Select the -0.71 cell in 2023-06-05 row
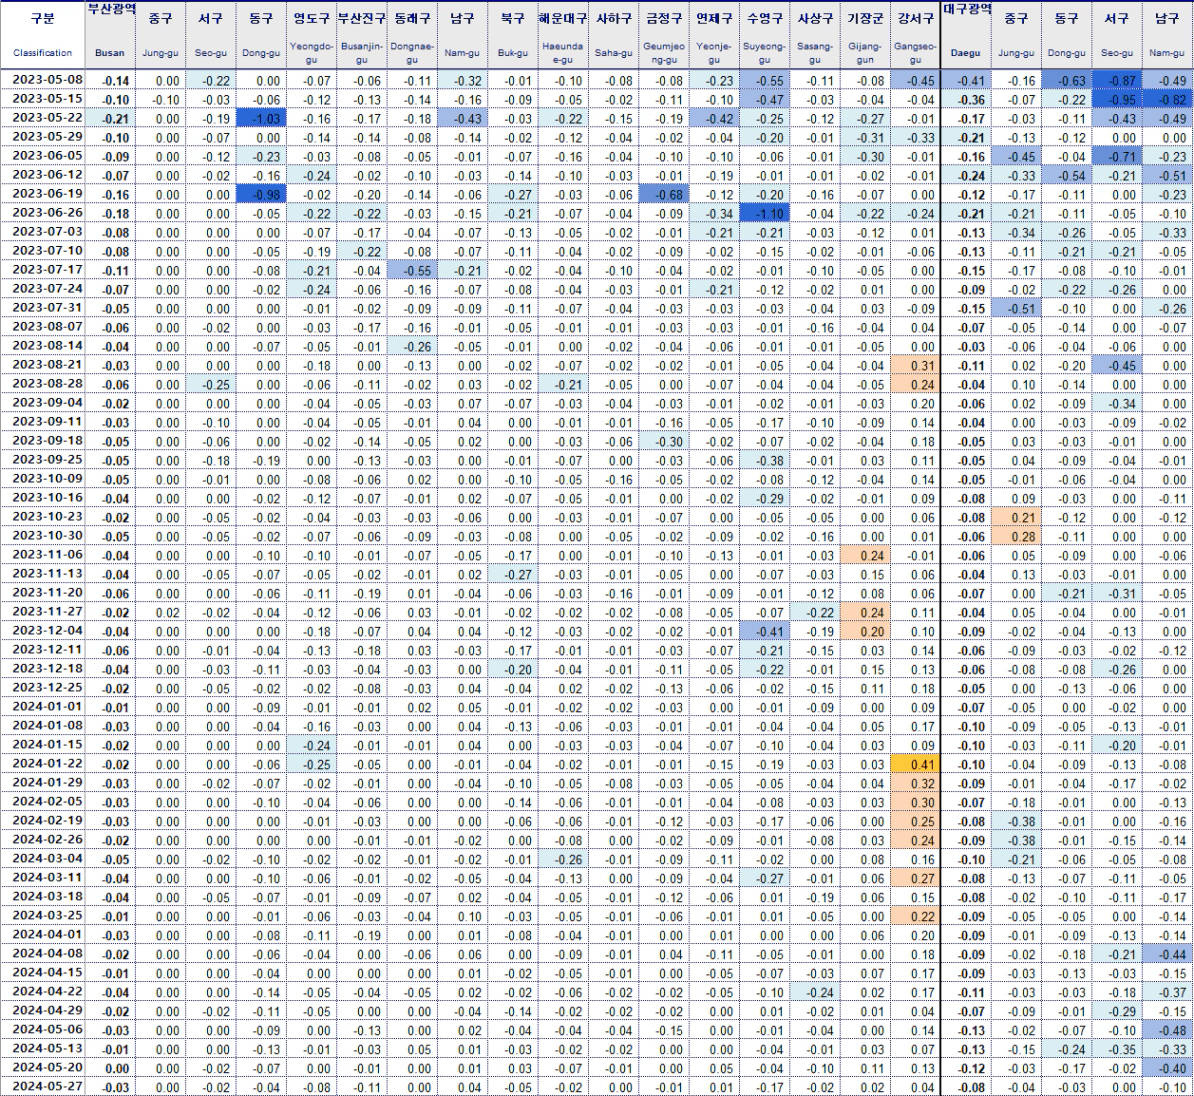The image size is (1194, 1096). click(1116, 156)
